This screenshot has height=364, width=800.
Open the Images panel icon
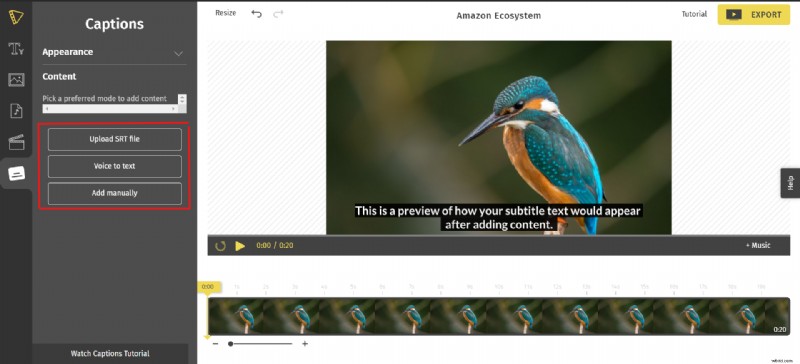[16, 80]
